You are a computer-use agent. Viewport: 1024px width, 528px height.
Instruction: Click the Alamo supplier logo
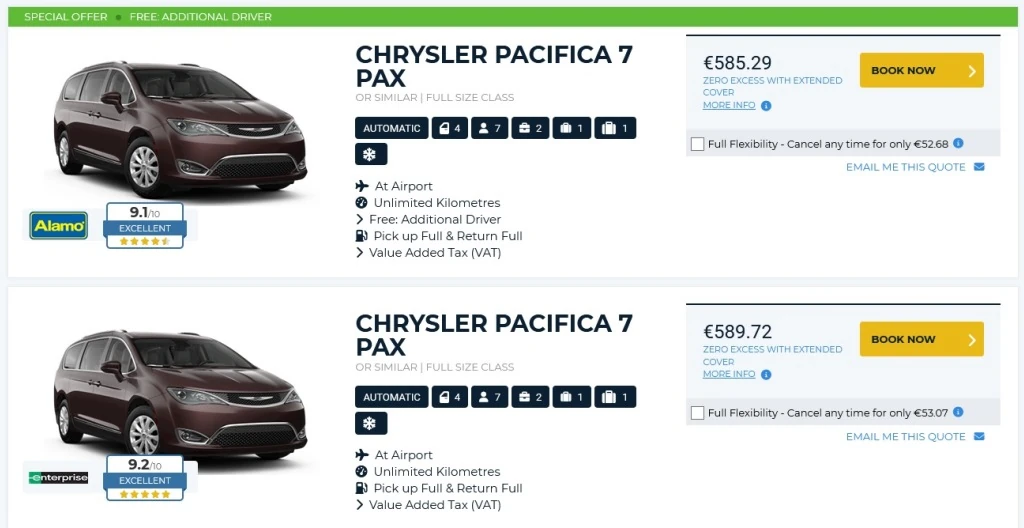click(59, 225)
